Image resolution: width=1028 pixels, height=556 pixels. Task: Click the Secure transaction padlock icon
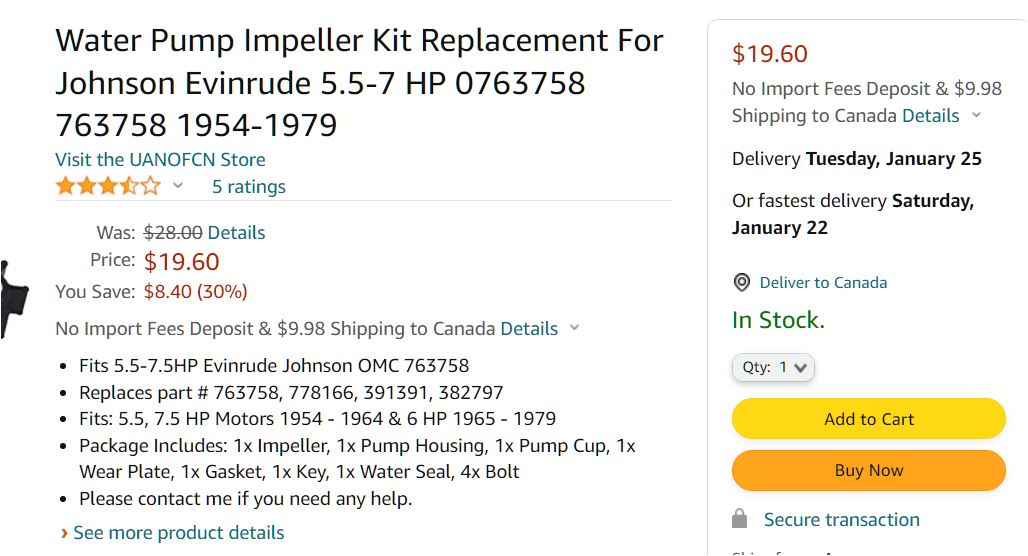pos(740,519)
